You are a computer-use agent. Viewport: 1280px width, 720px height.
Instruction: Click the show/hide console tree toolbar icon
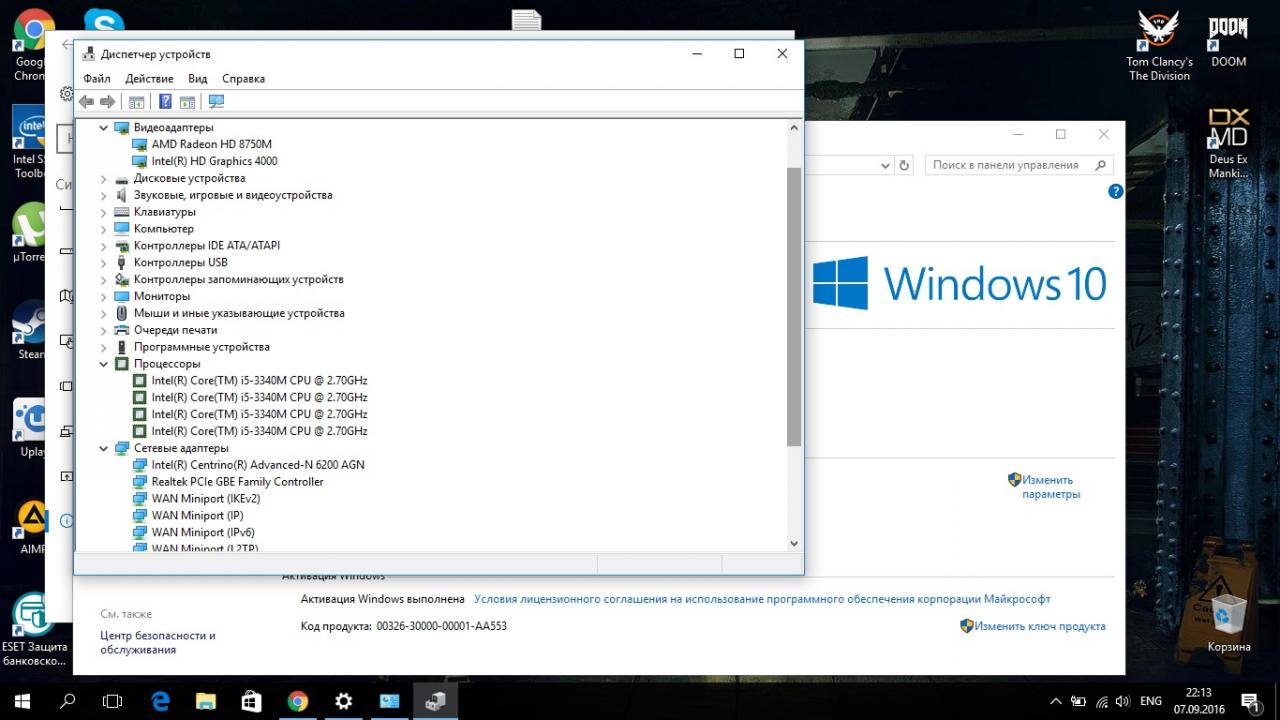coord(137,102)
